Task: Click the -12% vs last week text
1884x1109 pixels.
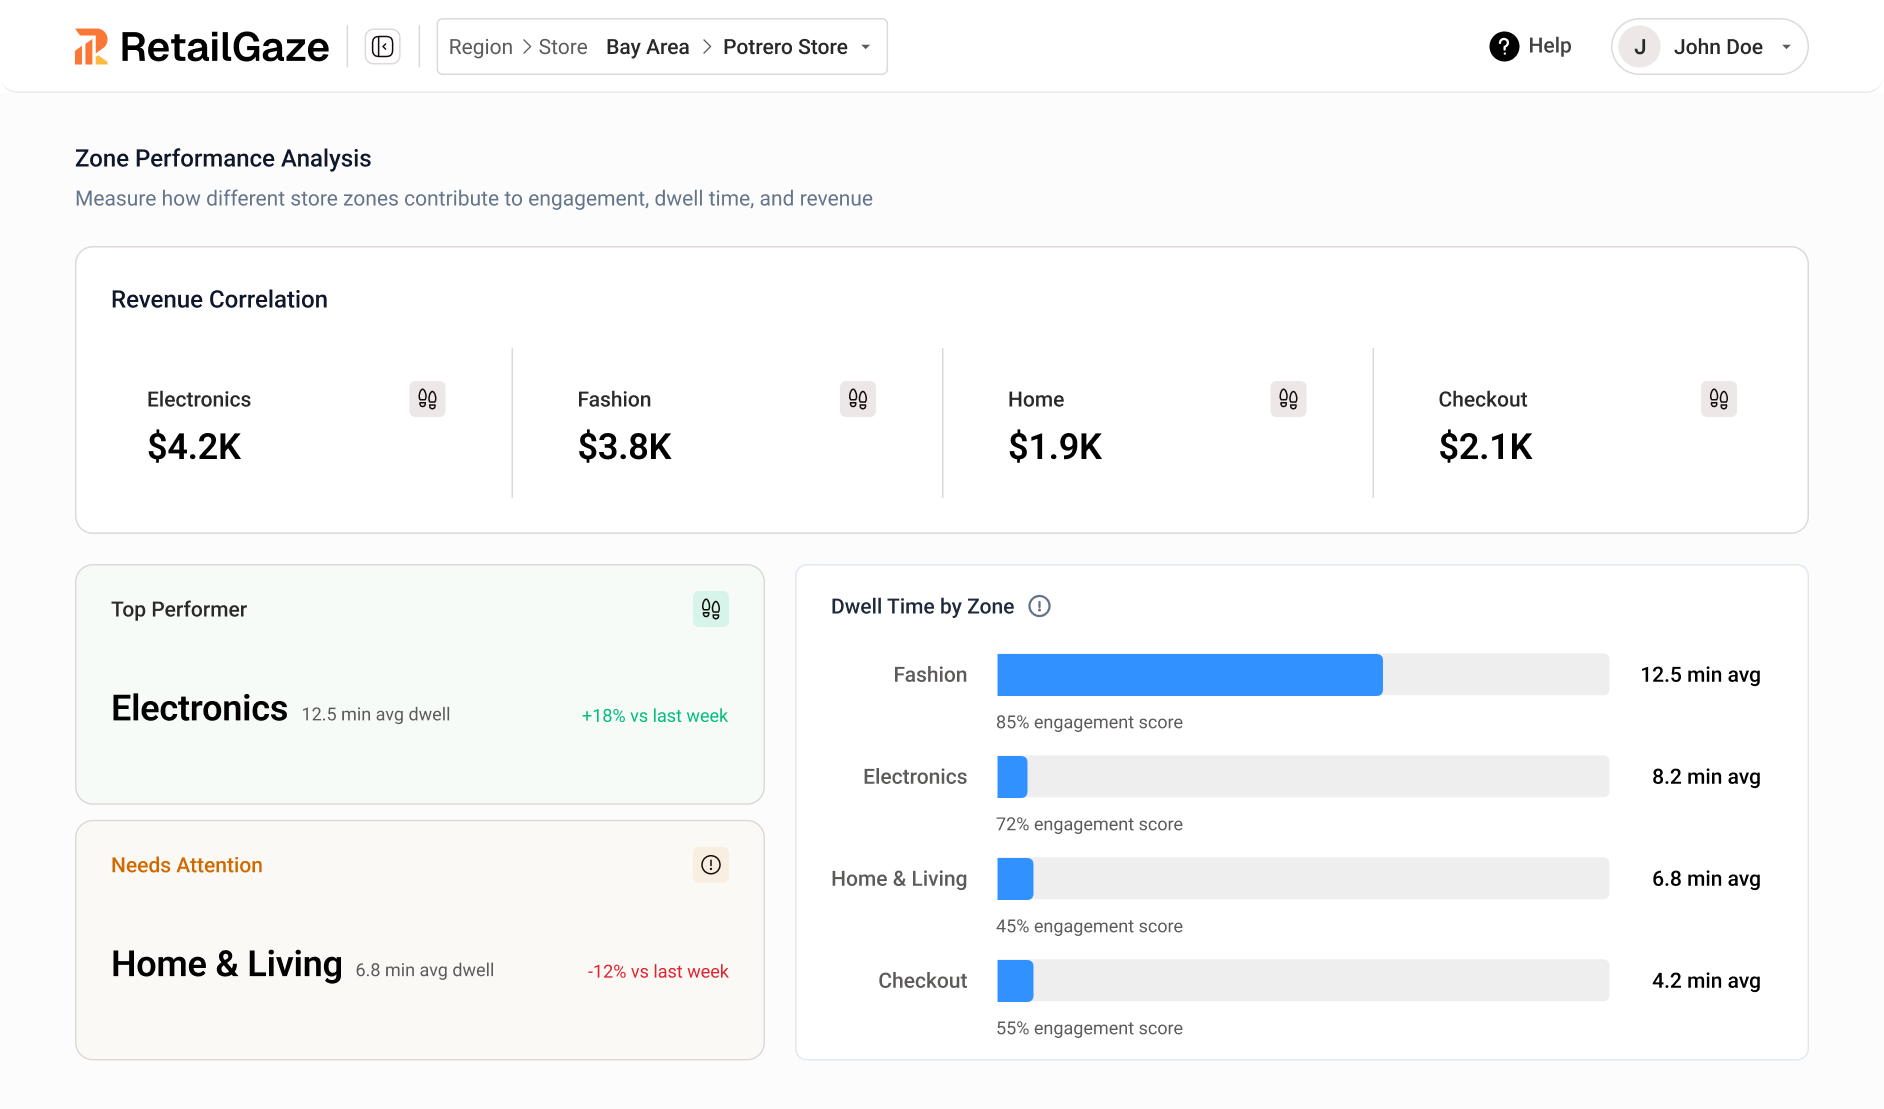Action: click(658, 972)
